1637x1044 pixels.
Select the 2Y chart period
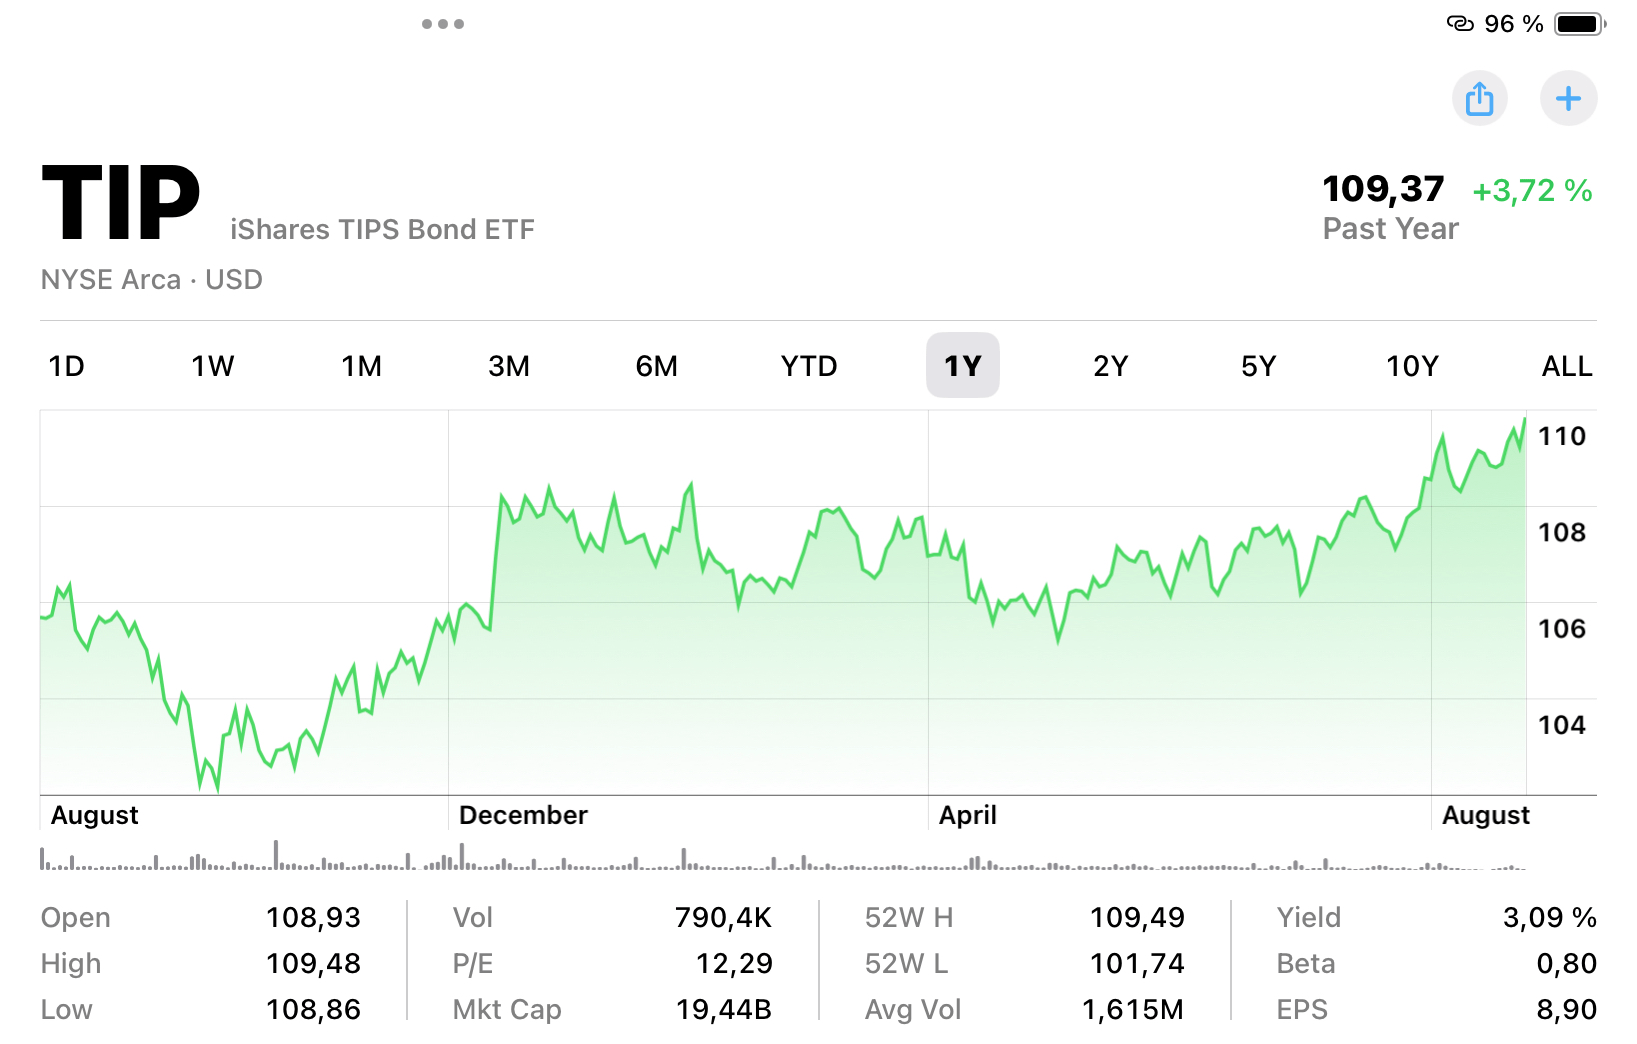(1110, 366)
